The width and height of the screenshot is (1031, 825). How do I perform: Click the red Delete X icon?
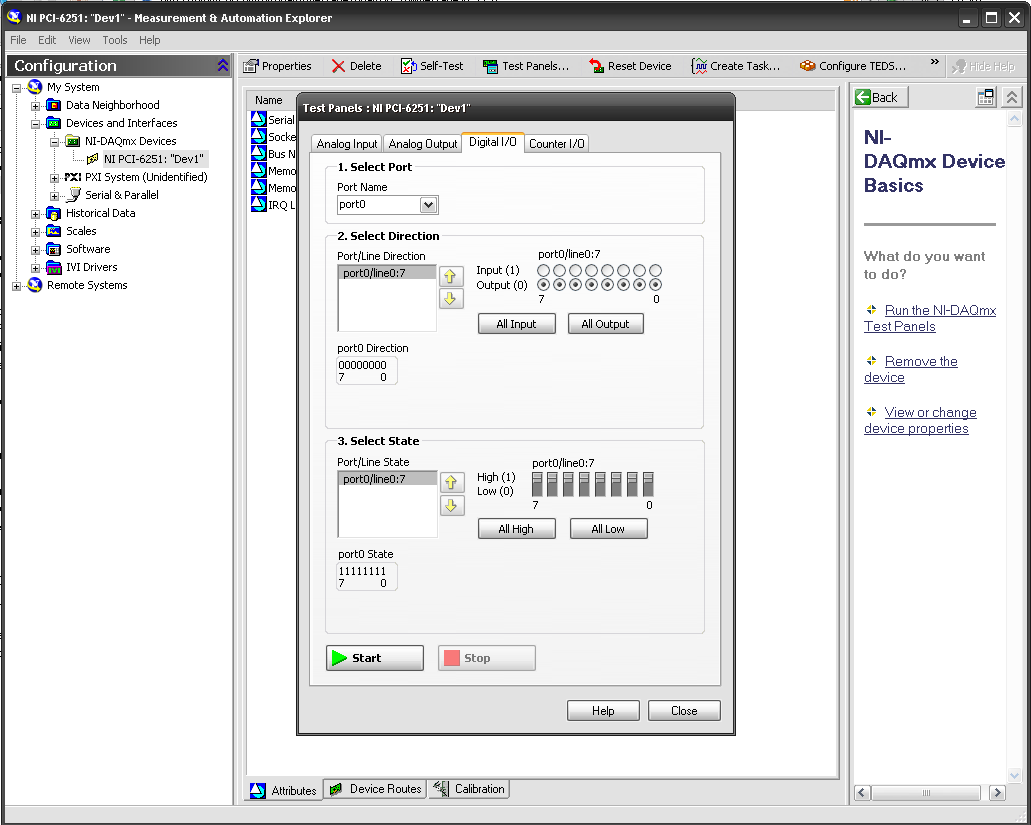point(338,66)
